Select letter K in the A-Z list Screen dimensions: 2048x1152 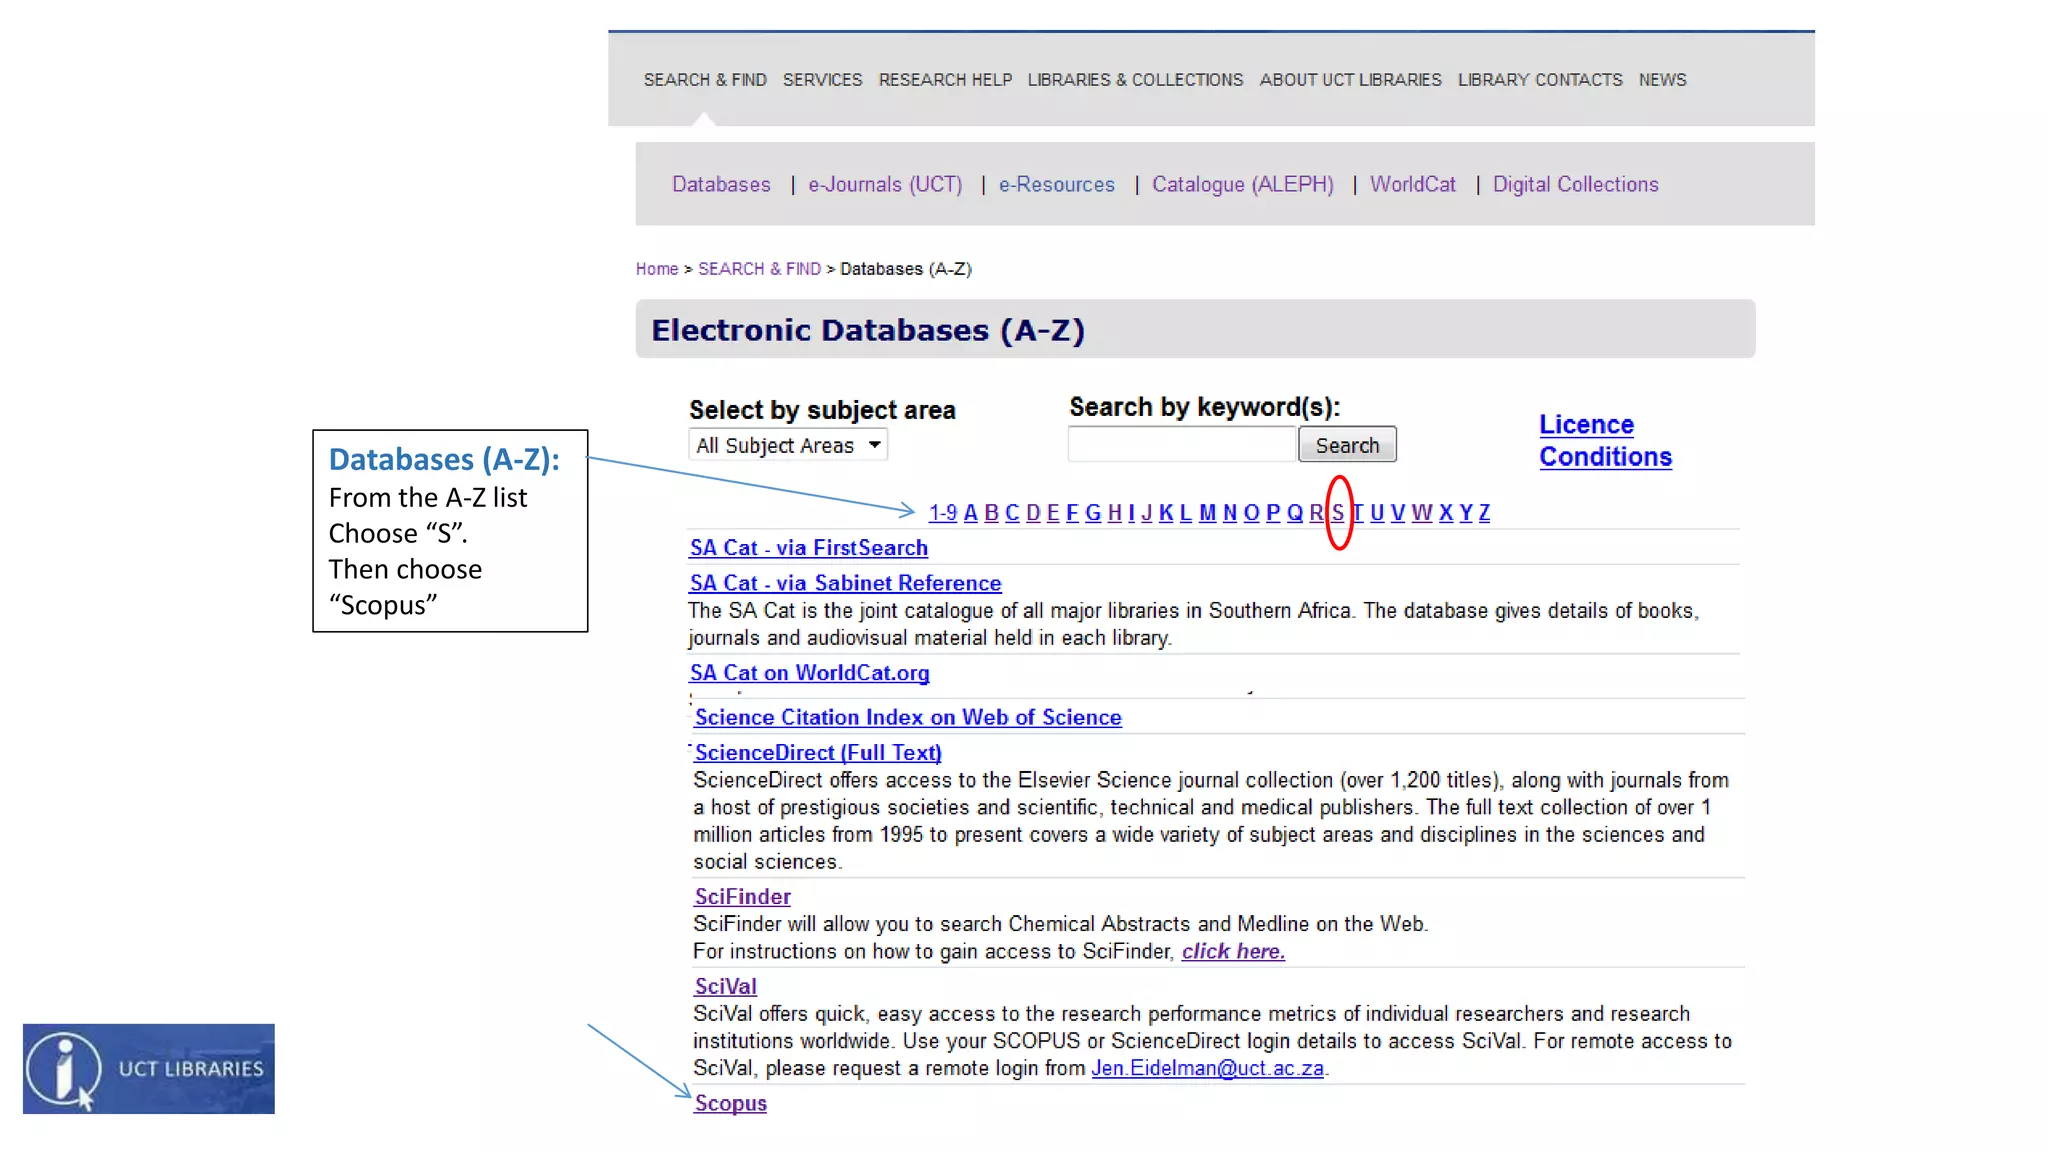click(x=1166, y=512)
